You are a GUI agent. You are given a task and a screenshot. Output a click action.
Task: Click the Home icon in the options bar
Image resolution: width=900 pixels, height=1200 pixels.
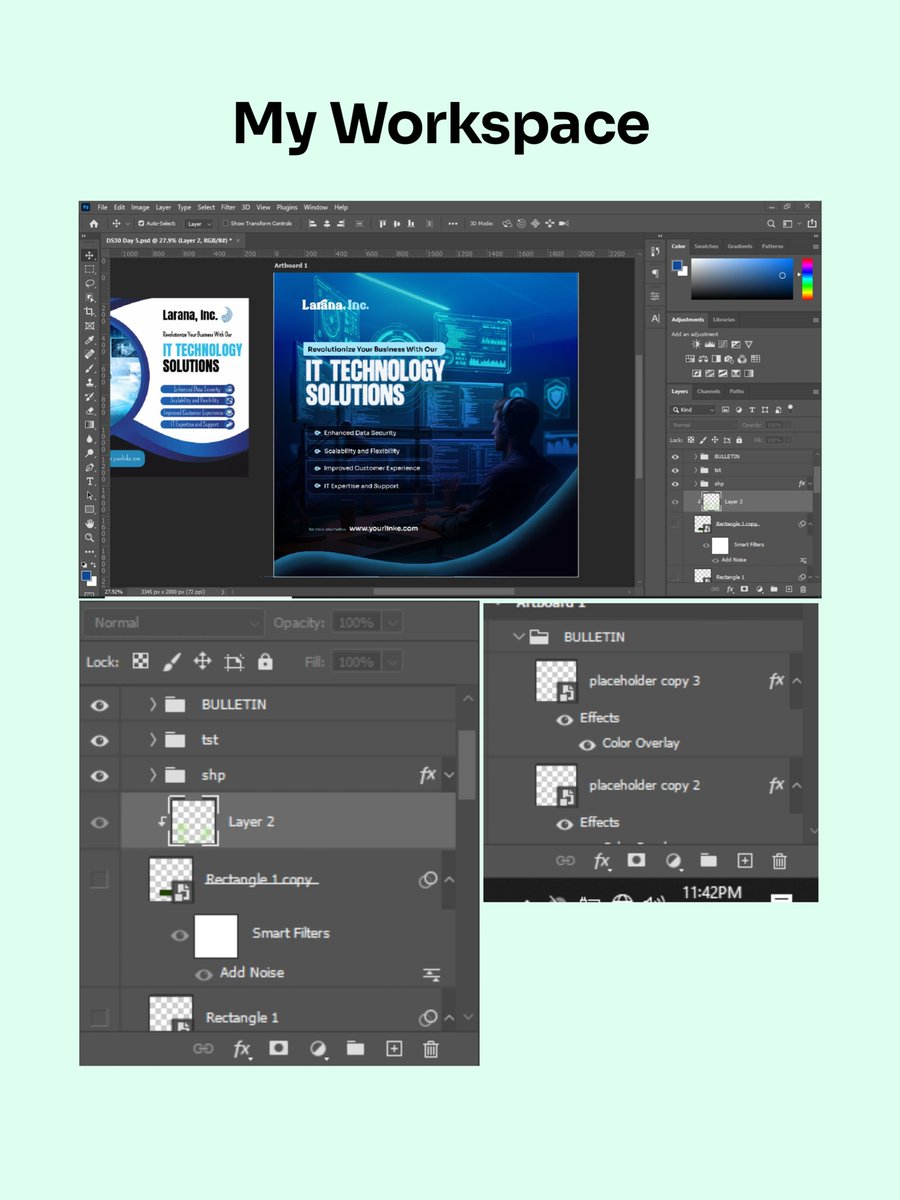pos(94,224)
